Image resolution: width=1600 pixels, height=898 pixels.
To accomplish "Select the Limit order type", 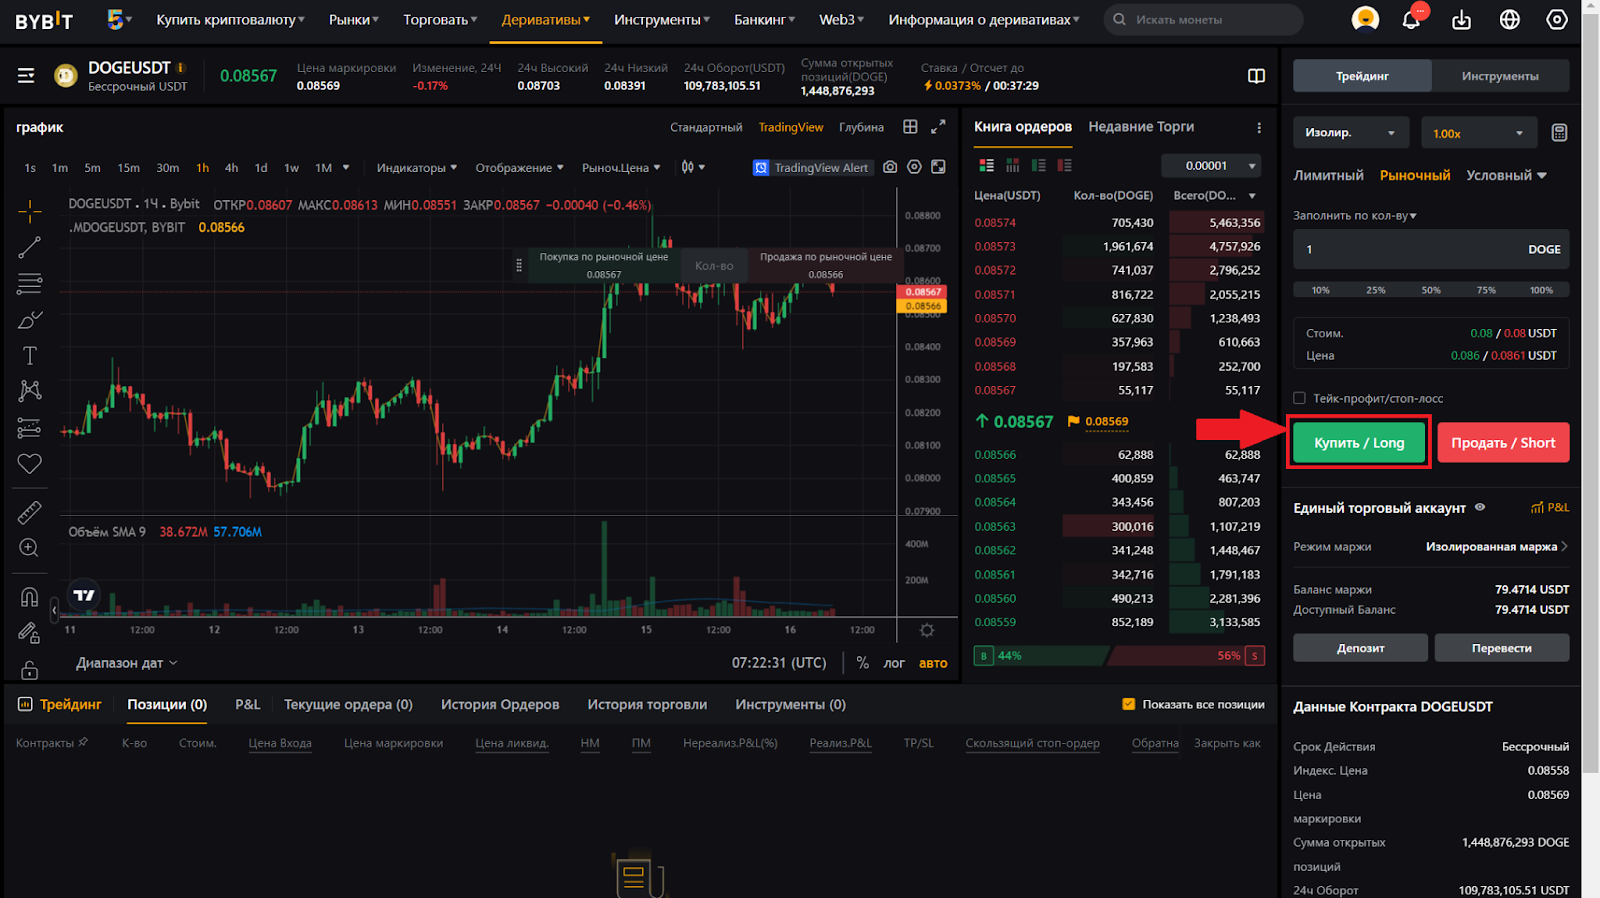I will coord(1328,175).
